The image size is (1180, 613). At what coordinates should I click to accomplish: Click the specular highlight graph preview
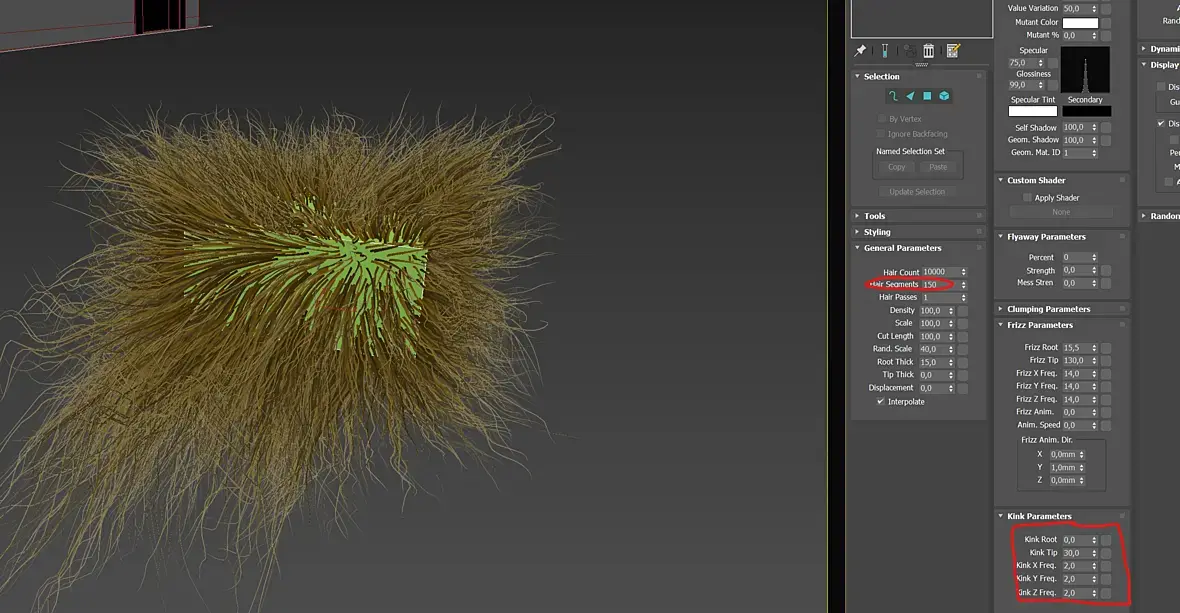coord(1085,69)
